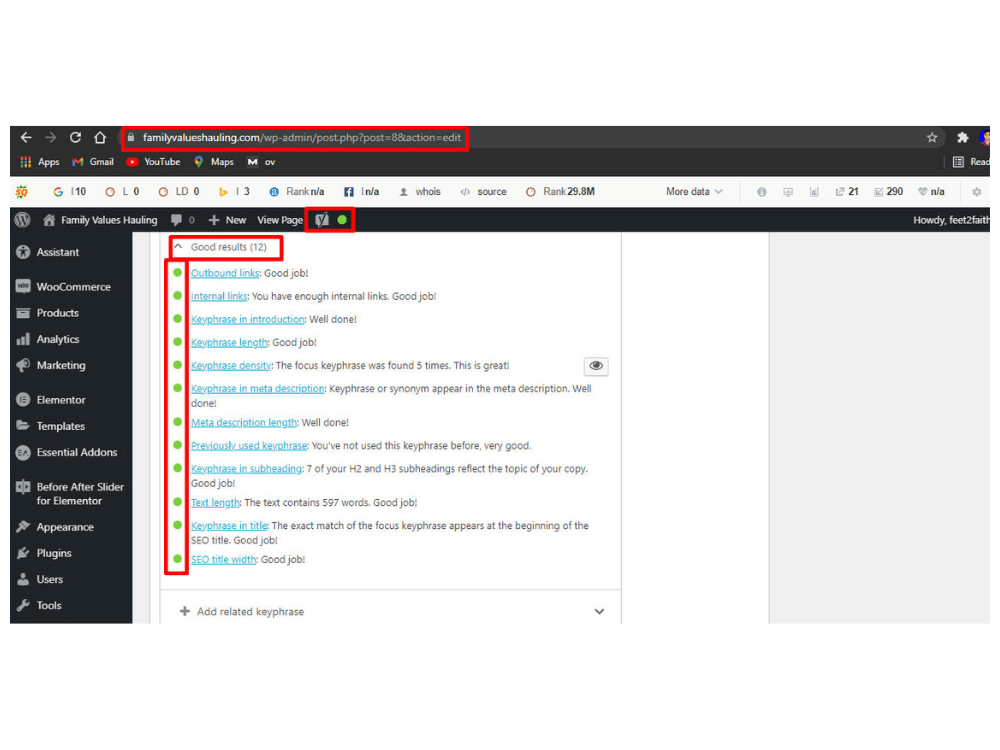Open the SEOquake density report icon

pyautogui.click(x=814, y=191)
